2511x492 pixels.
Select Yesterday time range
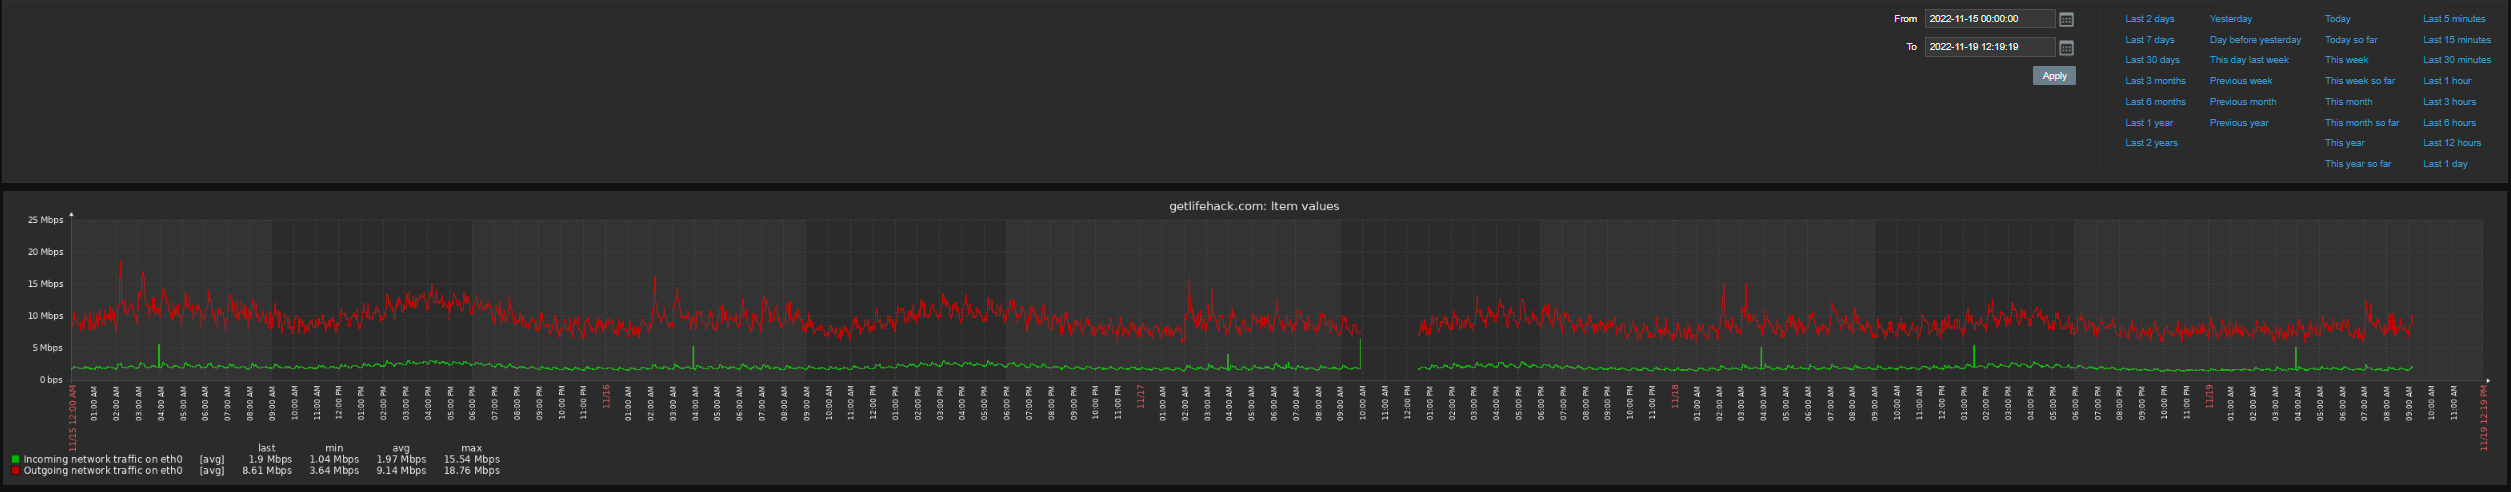click(x=2231, y=19)
